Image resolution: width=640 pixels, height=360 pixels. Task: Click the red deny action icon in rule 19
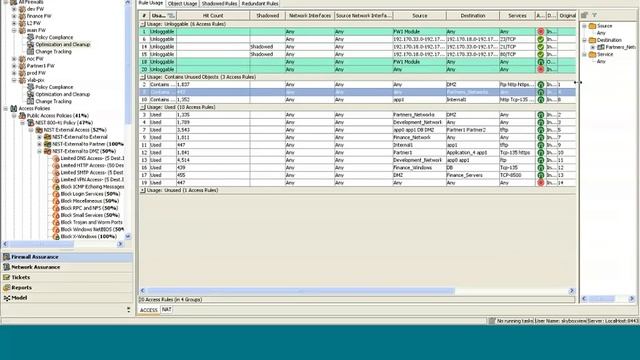540,183
